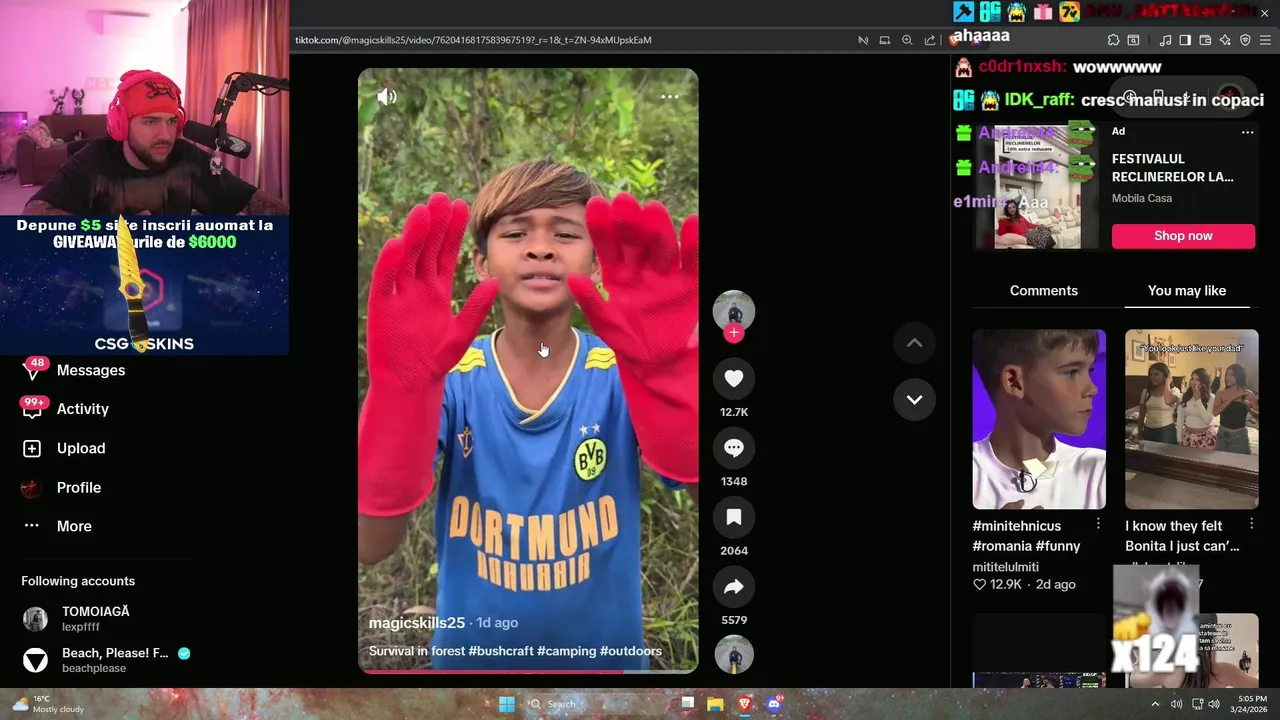
Task: Open options for the 'I know they felt' video
Action: (x=1251, y=524)
